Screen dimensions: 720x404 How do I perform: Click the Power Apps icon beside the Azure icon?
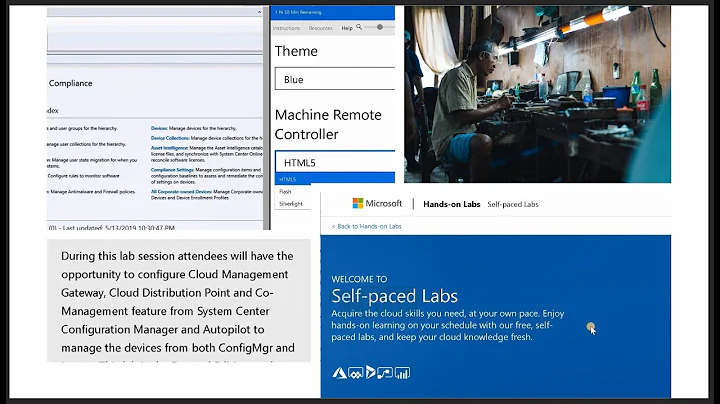(356, 373)
